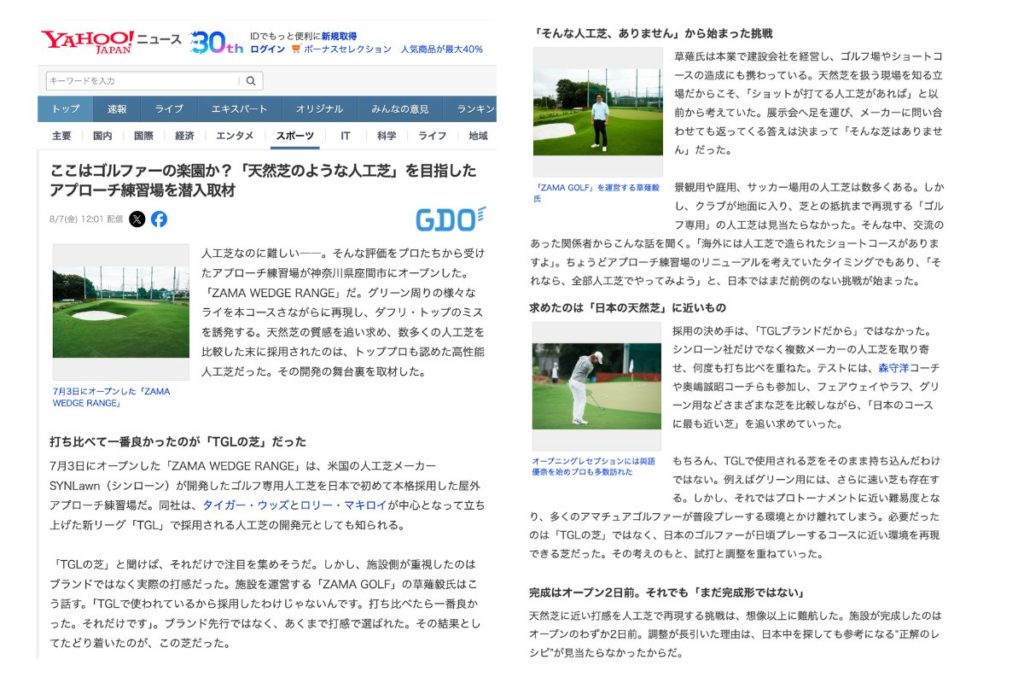Open the ZAMA WEDGE RANGE green photo

pos(121,311)
